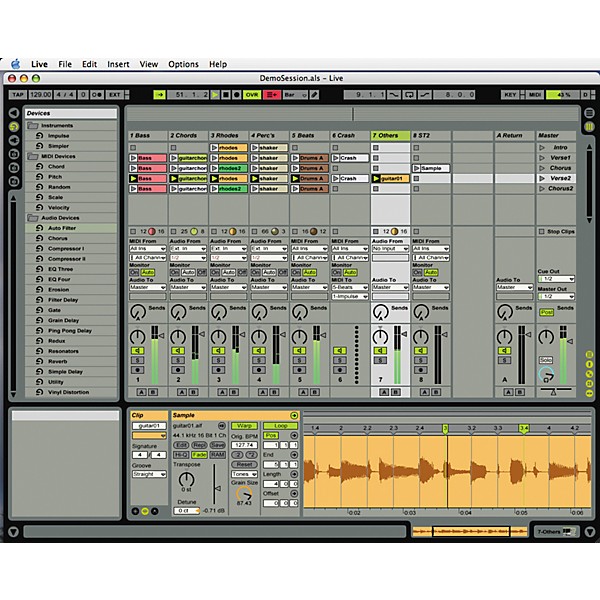The image size is (600, 600).
Task: Click the top arrow icon in the browser sidebar
Action: point(14,113)
